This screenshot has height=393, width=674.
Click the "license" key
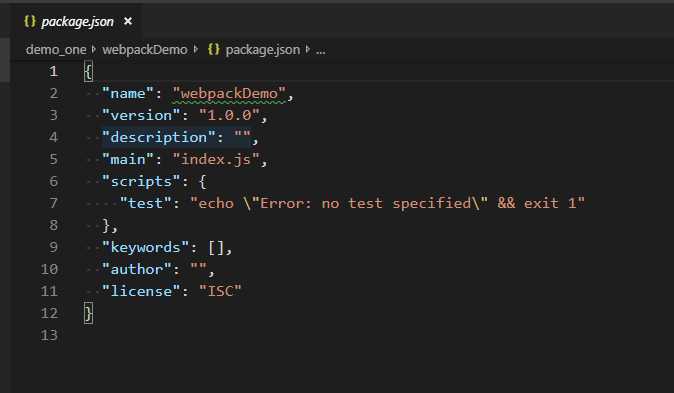[x=141, y=291]
